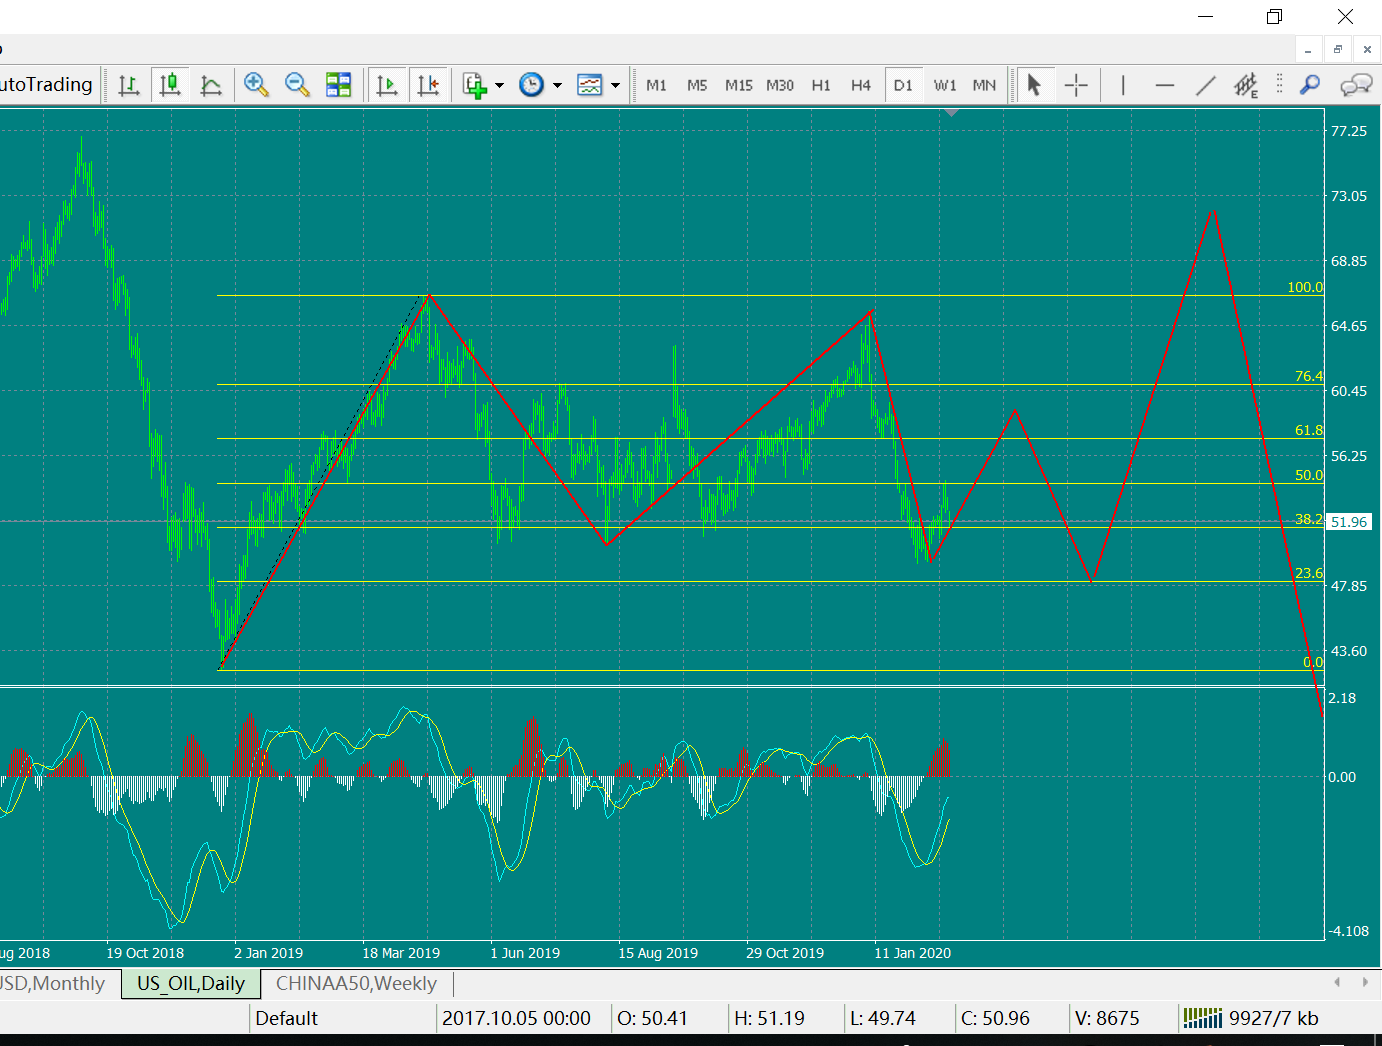Select the trendline drawing tool
The image size is (1382, 1046).
[1206, 85]
